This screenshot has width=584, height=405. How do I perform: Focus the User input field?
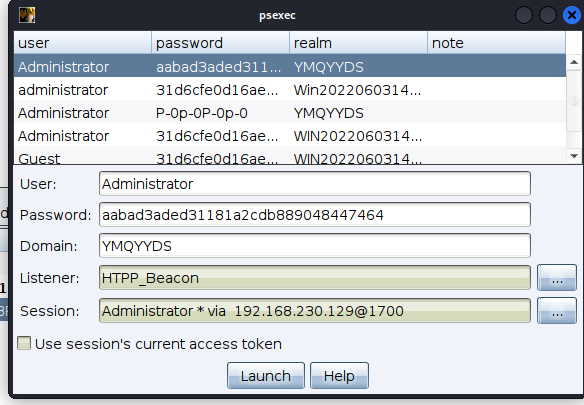click(315, 183)
